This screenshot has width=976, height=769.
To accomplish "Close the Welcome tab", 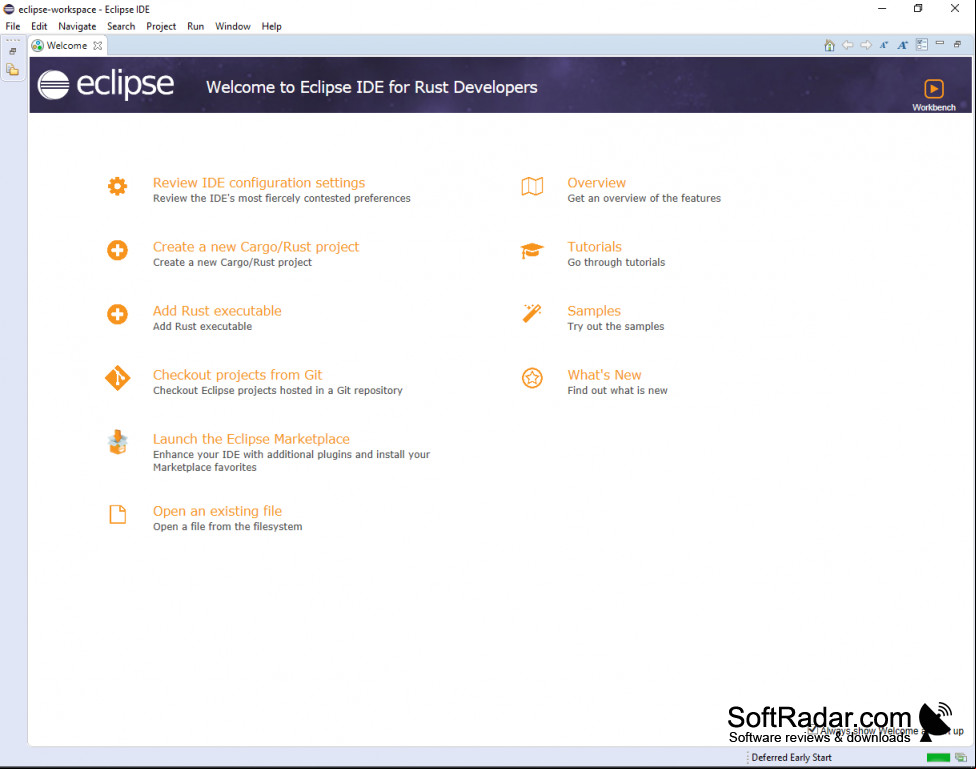I will coord(98,45).
